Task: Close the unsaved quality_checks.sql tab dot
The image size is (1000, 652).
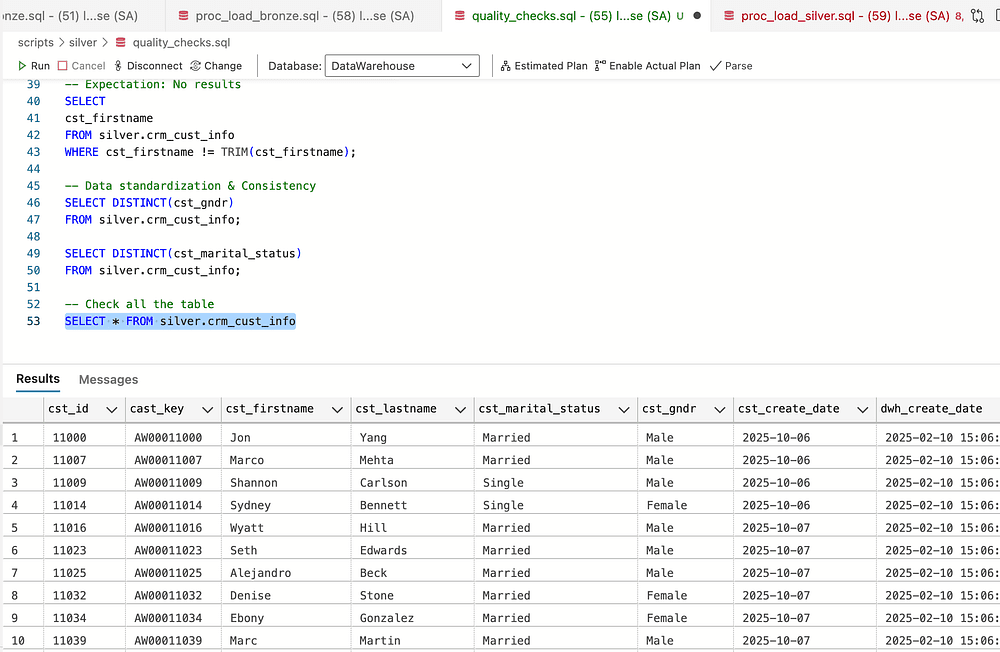Action: tap(697, 16)
